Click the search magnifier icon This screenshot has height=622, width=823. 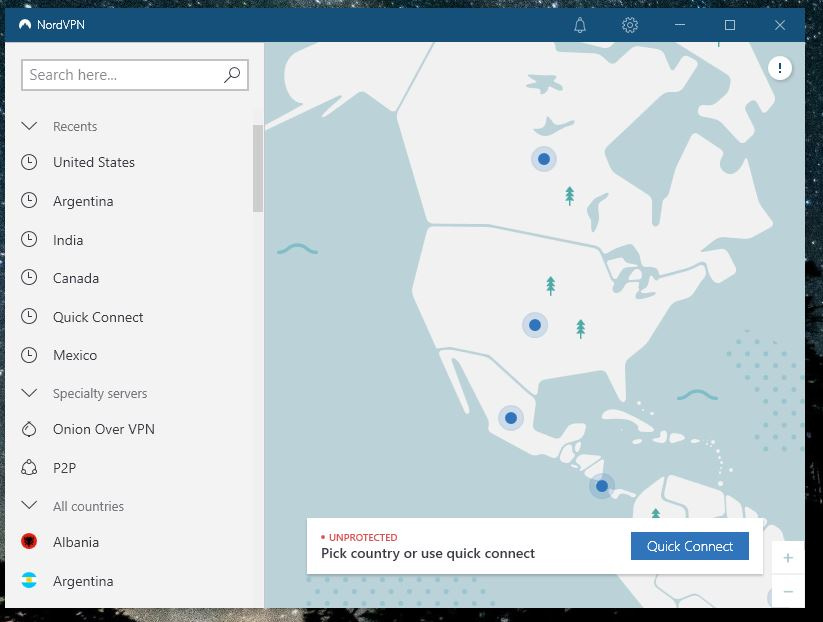pyautogui.click(x=232, y=75)
